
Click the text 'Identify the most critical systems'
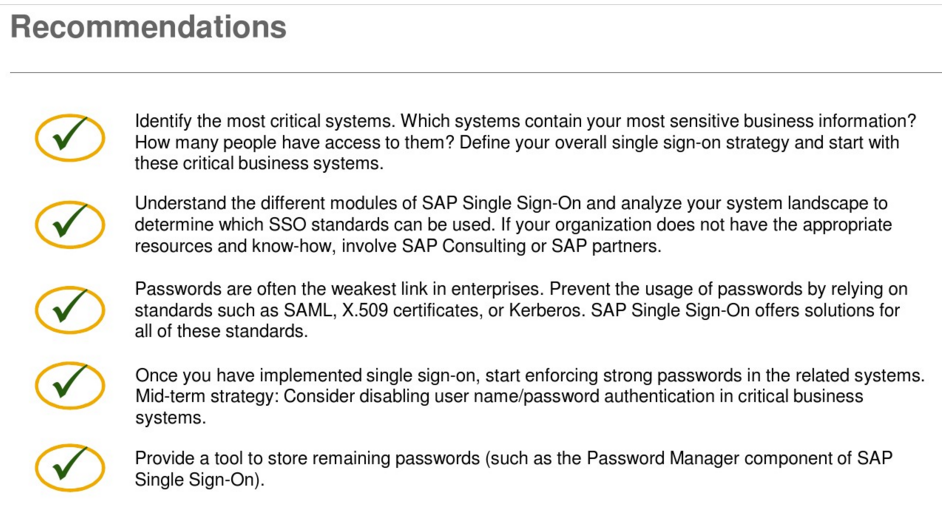click(265, 121)
